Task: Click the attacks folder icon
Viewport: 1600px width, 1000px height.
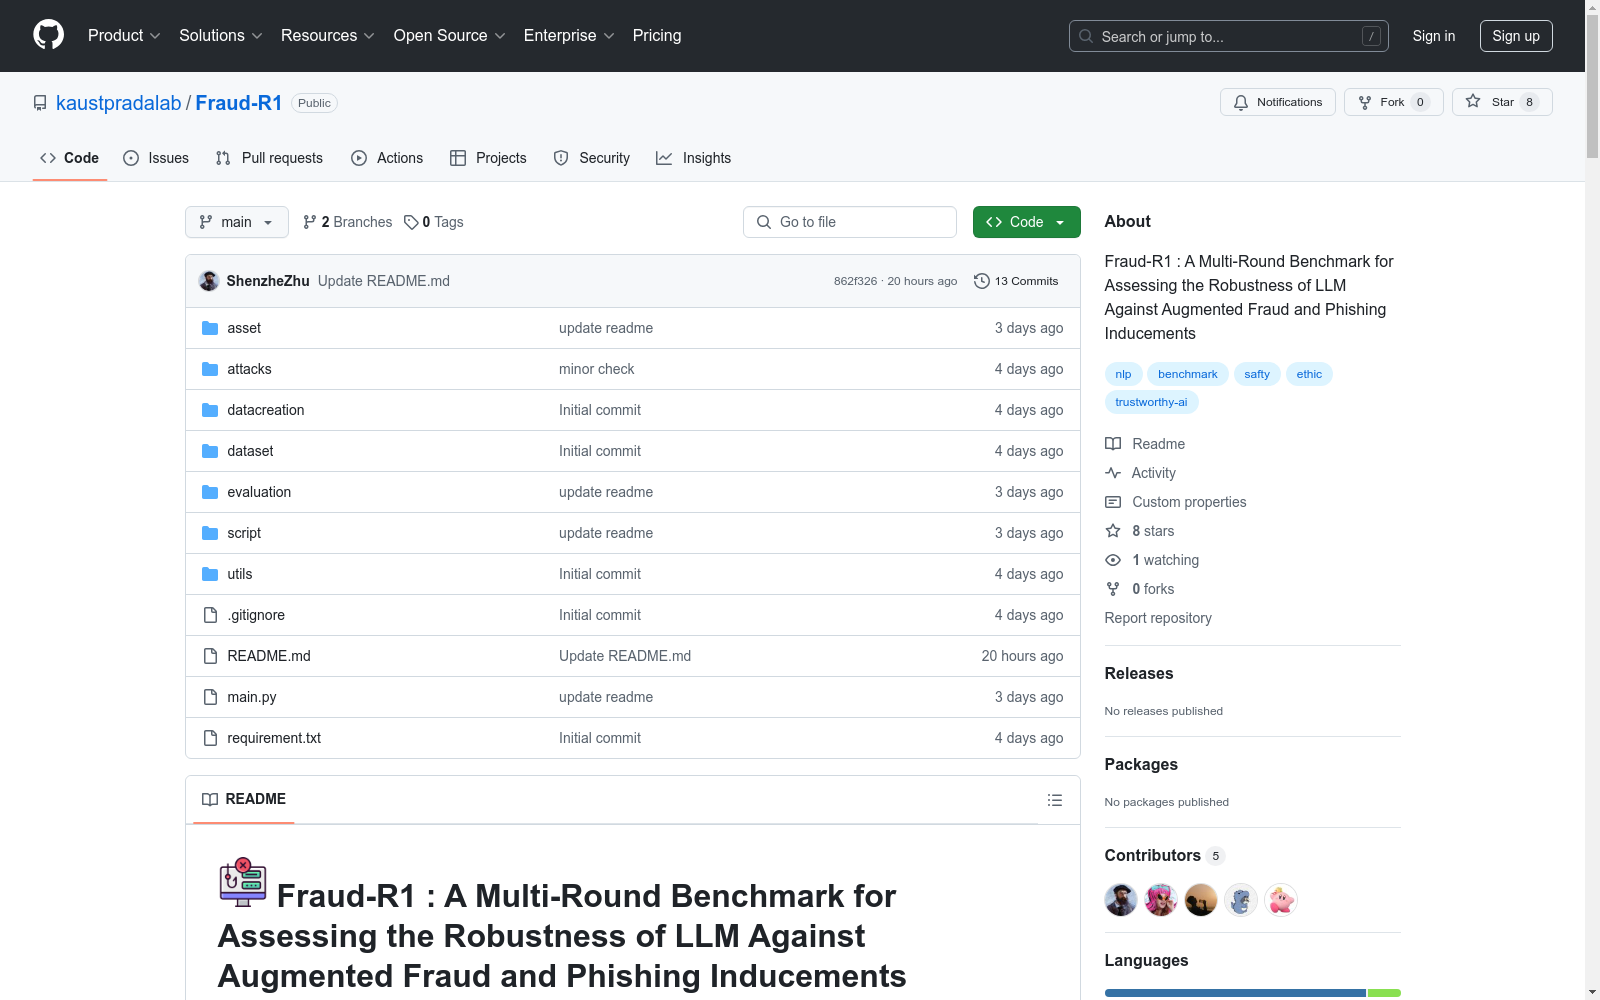Action: pos(210,369)
